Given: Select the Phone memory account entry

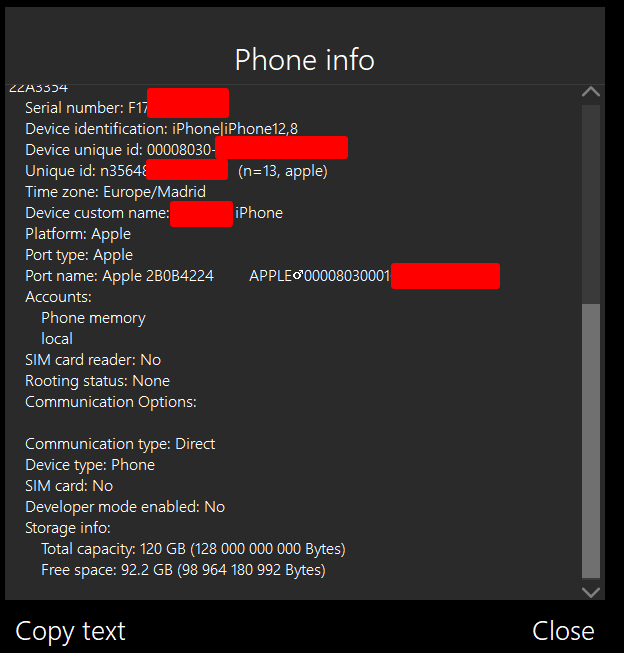Looking at the screenshot, I should [93, 318].
